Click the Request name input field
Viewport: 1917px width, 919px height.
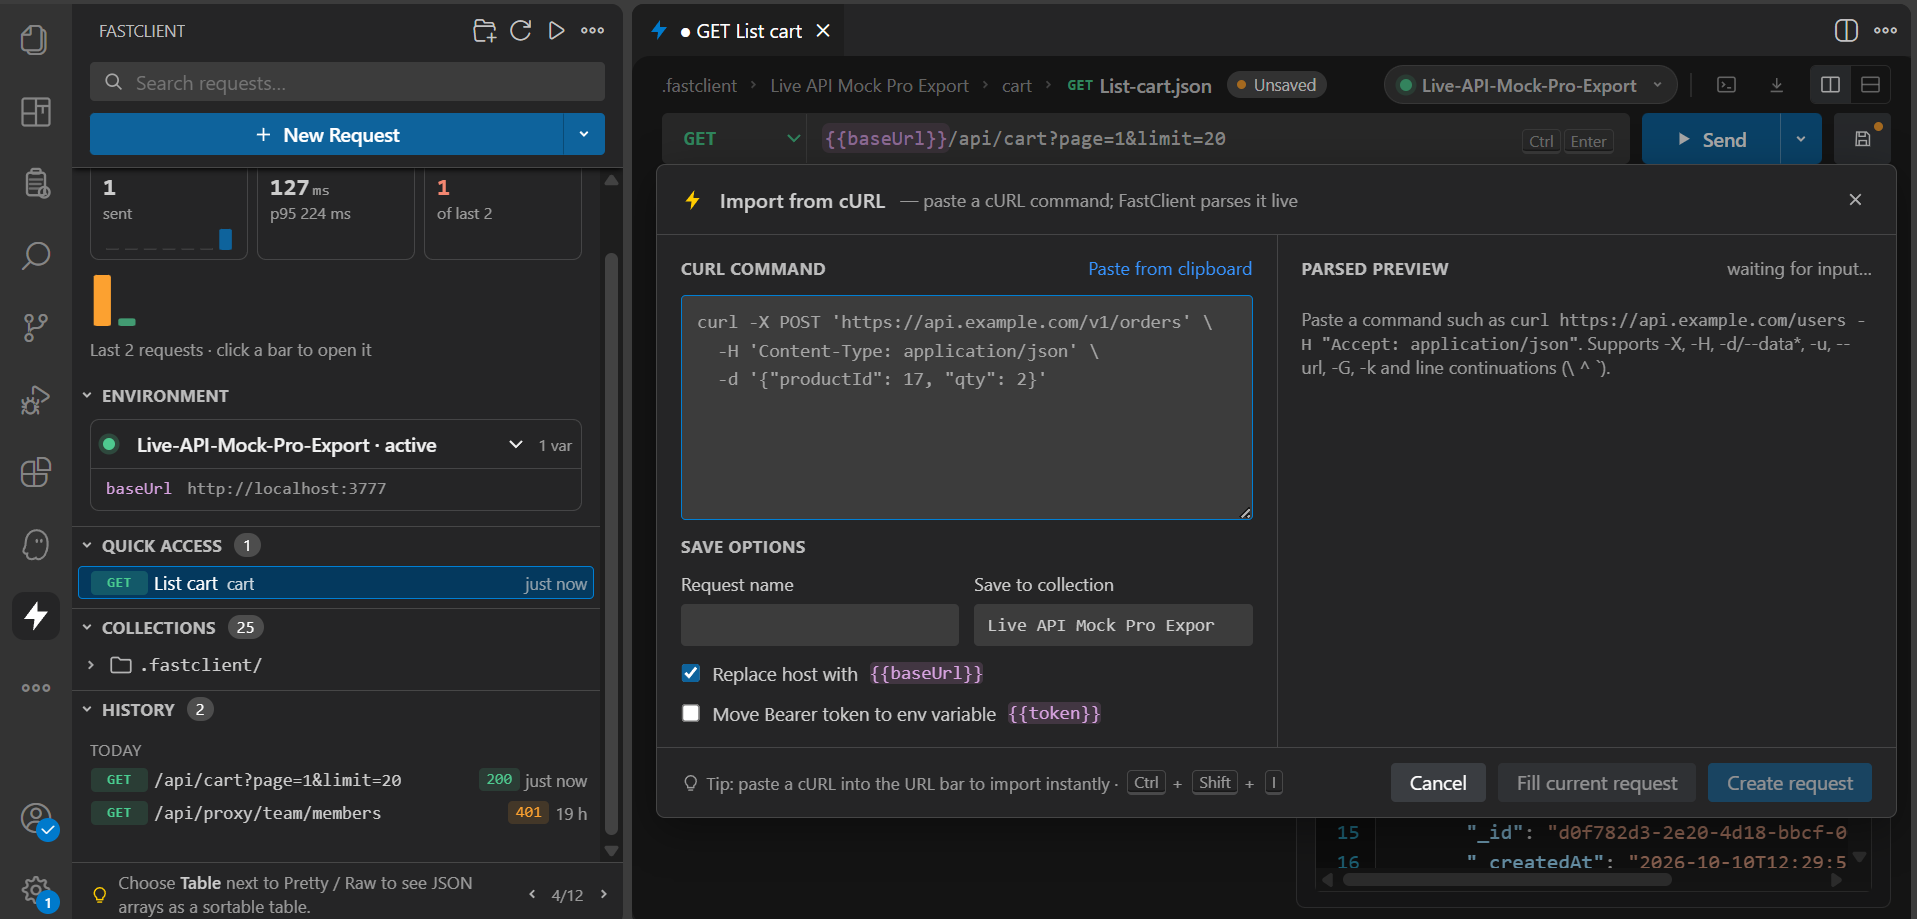click(820, 625)
